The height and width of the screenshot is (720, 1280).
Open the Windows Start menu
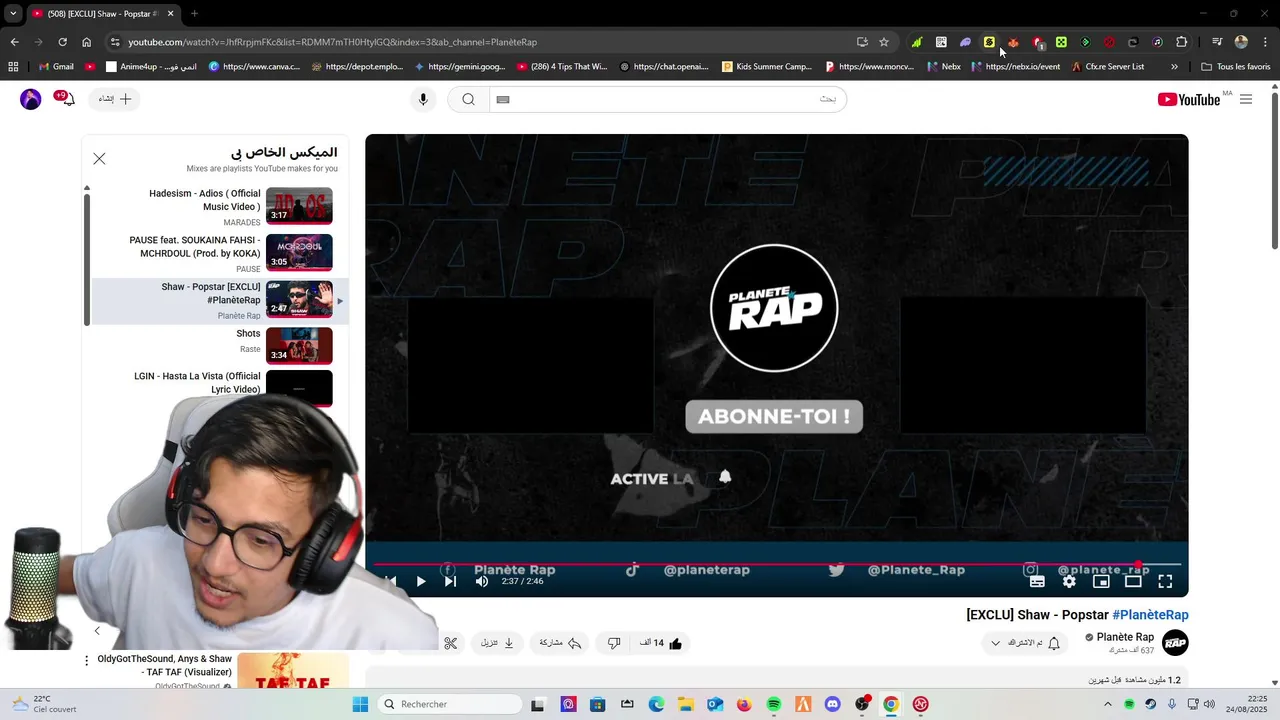[x=360, y=704]
